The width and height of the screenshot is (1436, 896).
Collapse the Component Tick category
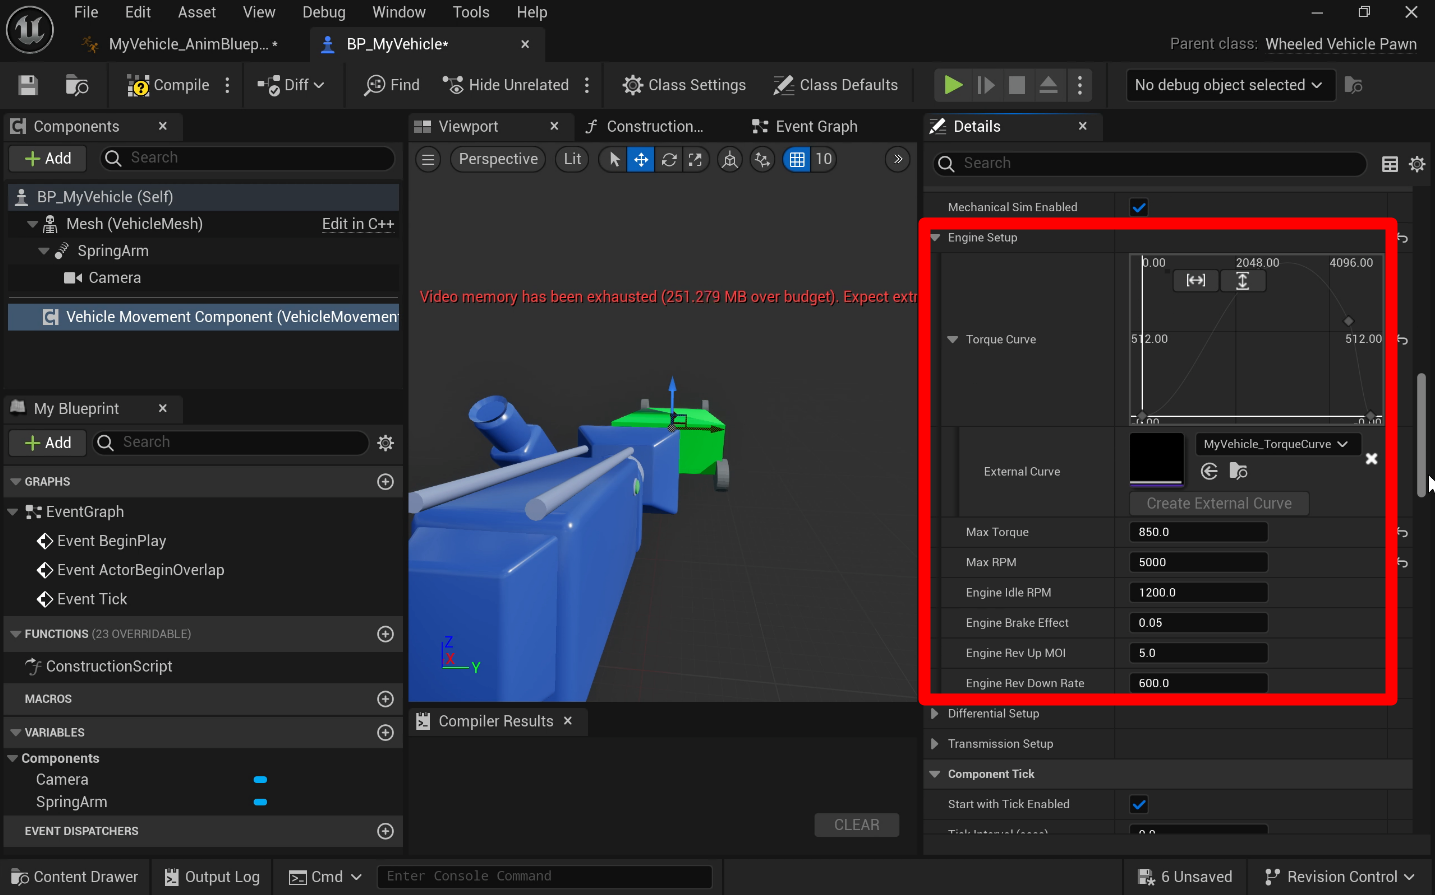point(936,774)
